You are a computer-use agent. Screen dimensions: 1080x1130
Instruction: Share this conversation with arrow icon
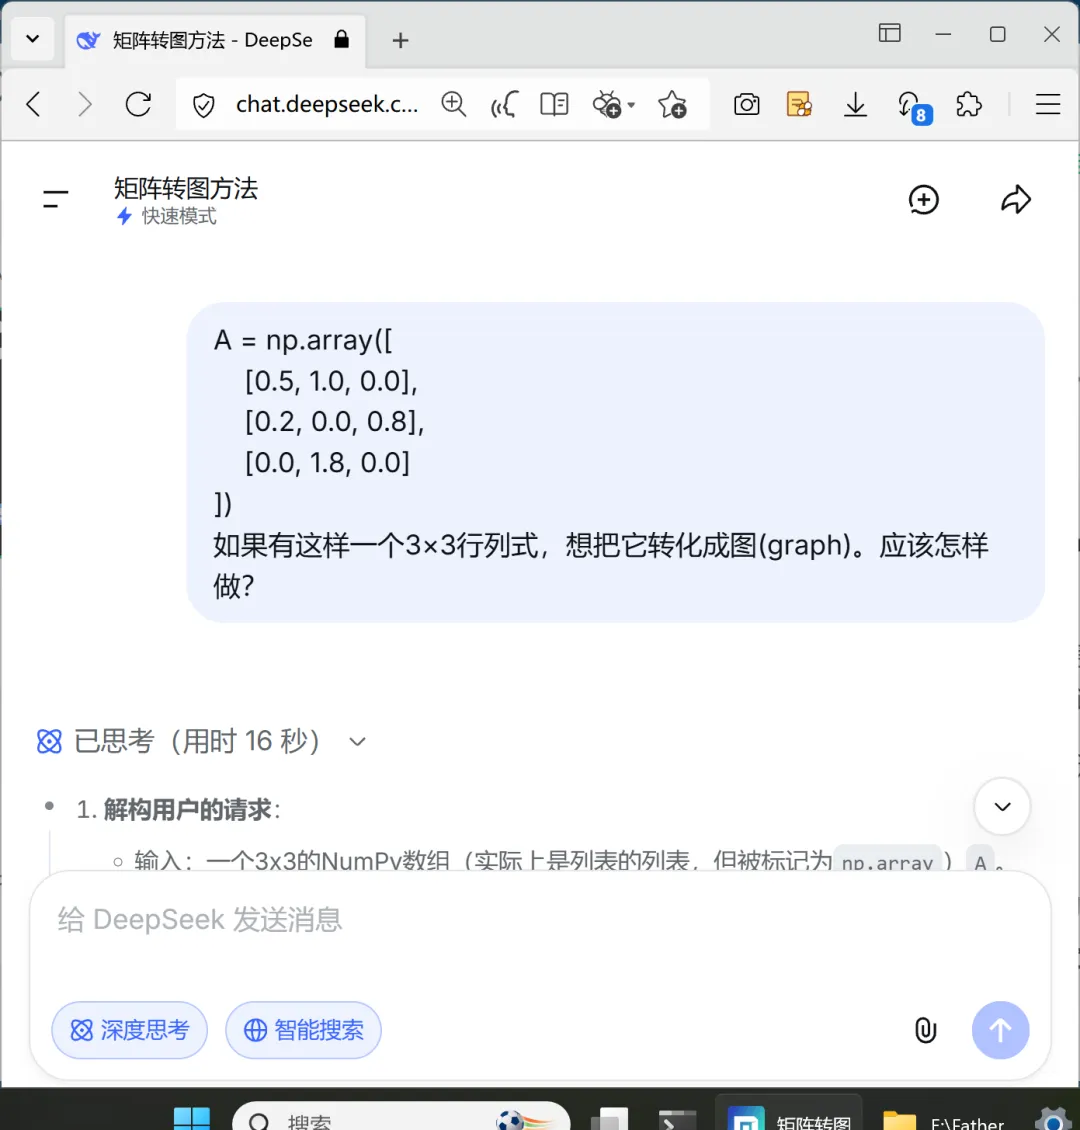click(x=1016, y=200)
